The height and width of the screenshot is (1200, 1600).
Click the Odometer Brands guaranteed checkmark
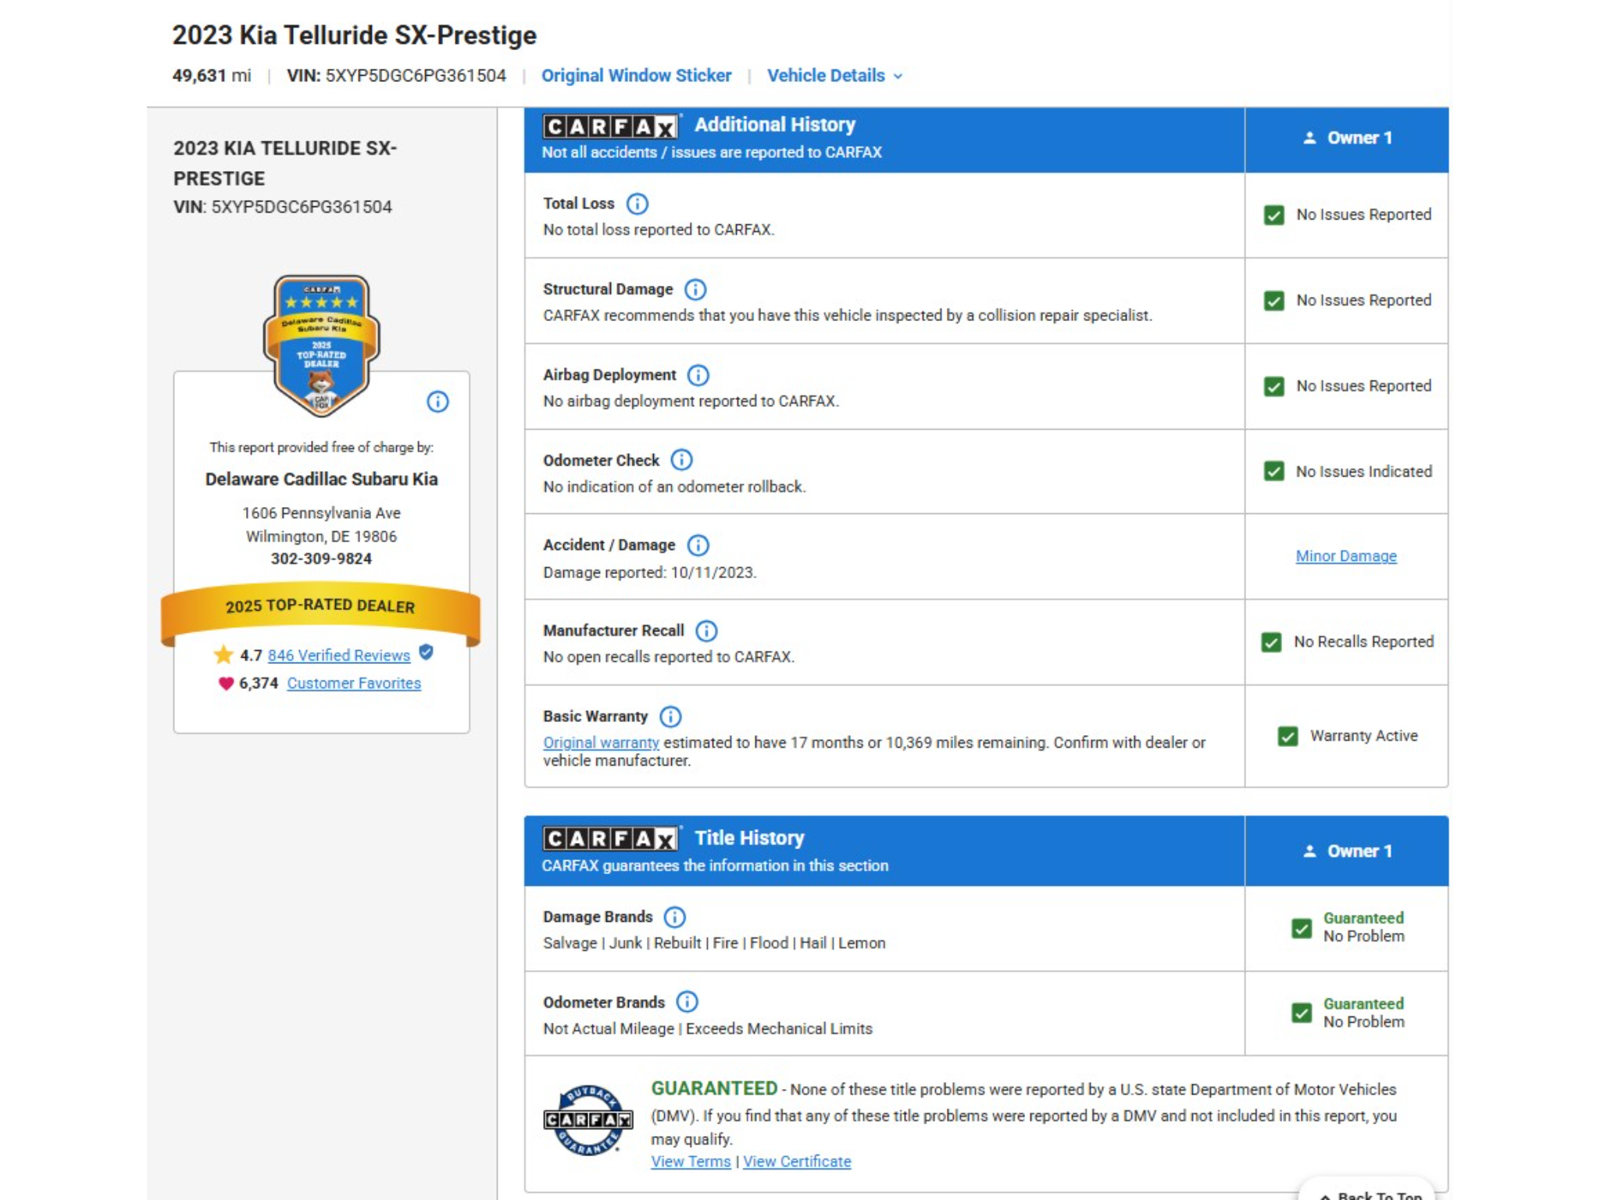(1302, 1013)
